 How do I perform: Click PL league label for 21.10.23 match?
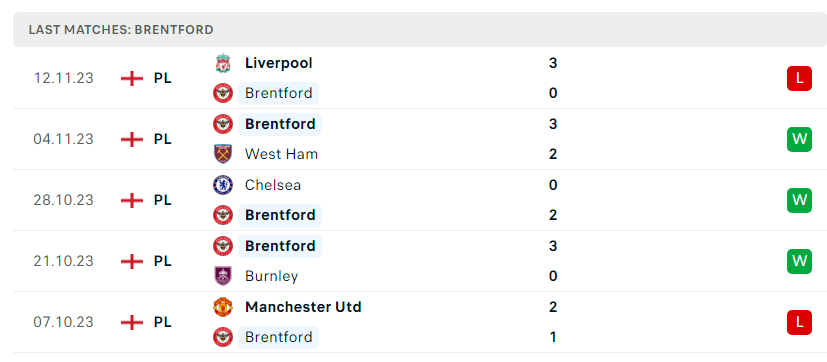point(162,261)
